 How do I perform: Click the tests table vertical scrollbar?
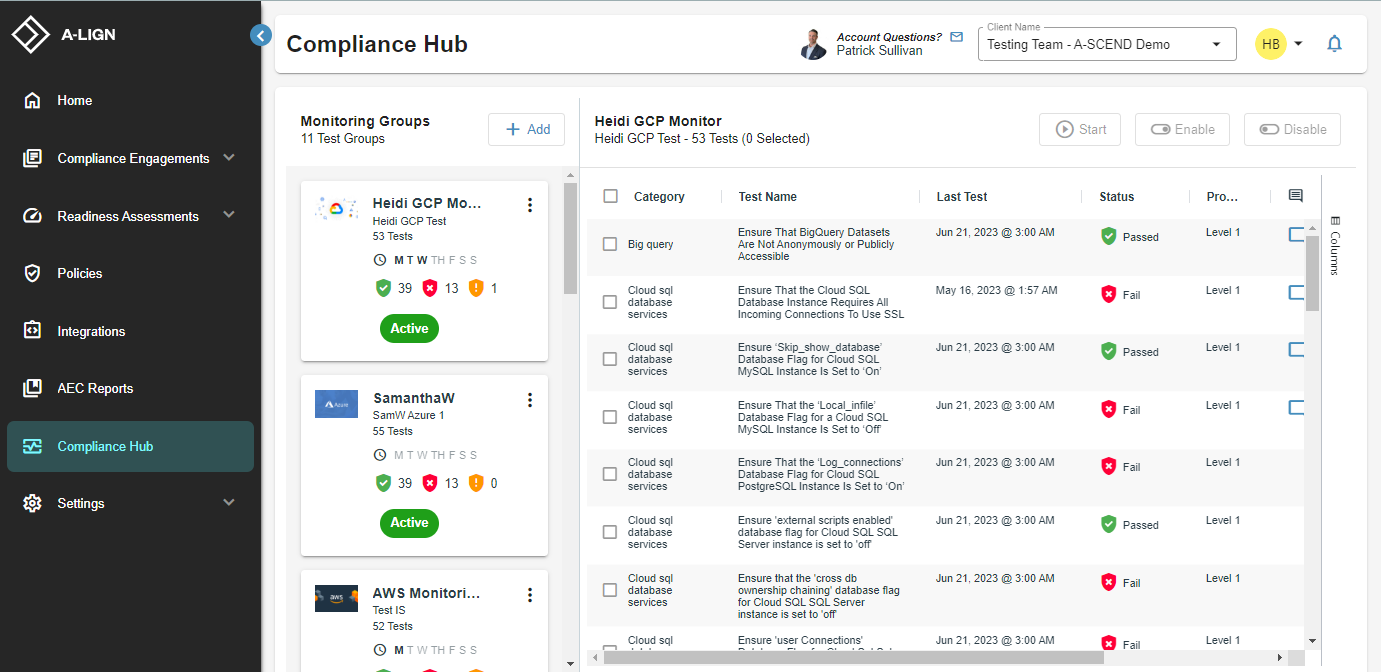(x=1313, y=274)
